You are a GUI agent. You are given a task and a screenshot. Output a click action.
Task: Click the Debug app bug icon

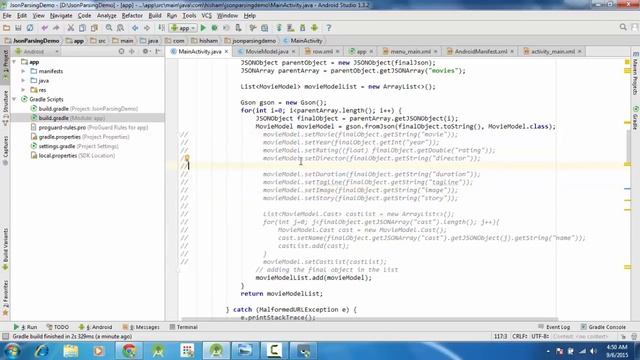pyautogui.click(x=214, y=28)
